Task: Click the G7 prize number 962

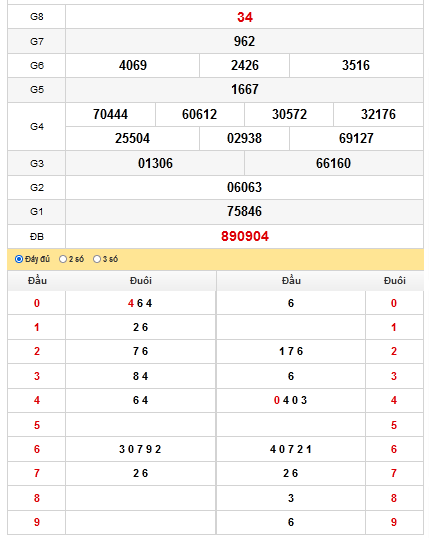Action: pyautogui.click(x=244, y=42)
